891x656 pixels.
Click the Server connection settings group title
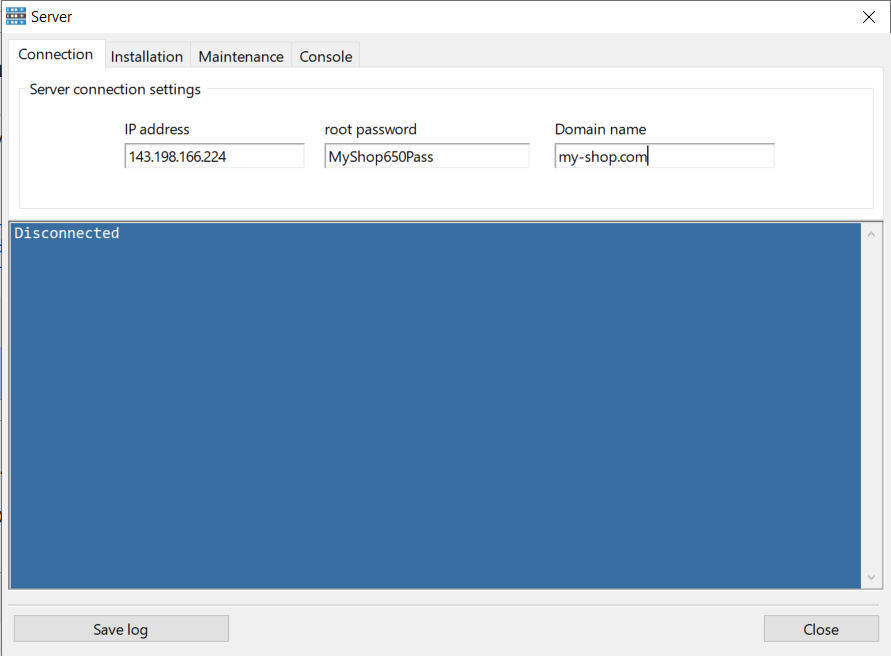(115, 90)
